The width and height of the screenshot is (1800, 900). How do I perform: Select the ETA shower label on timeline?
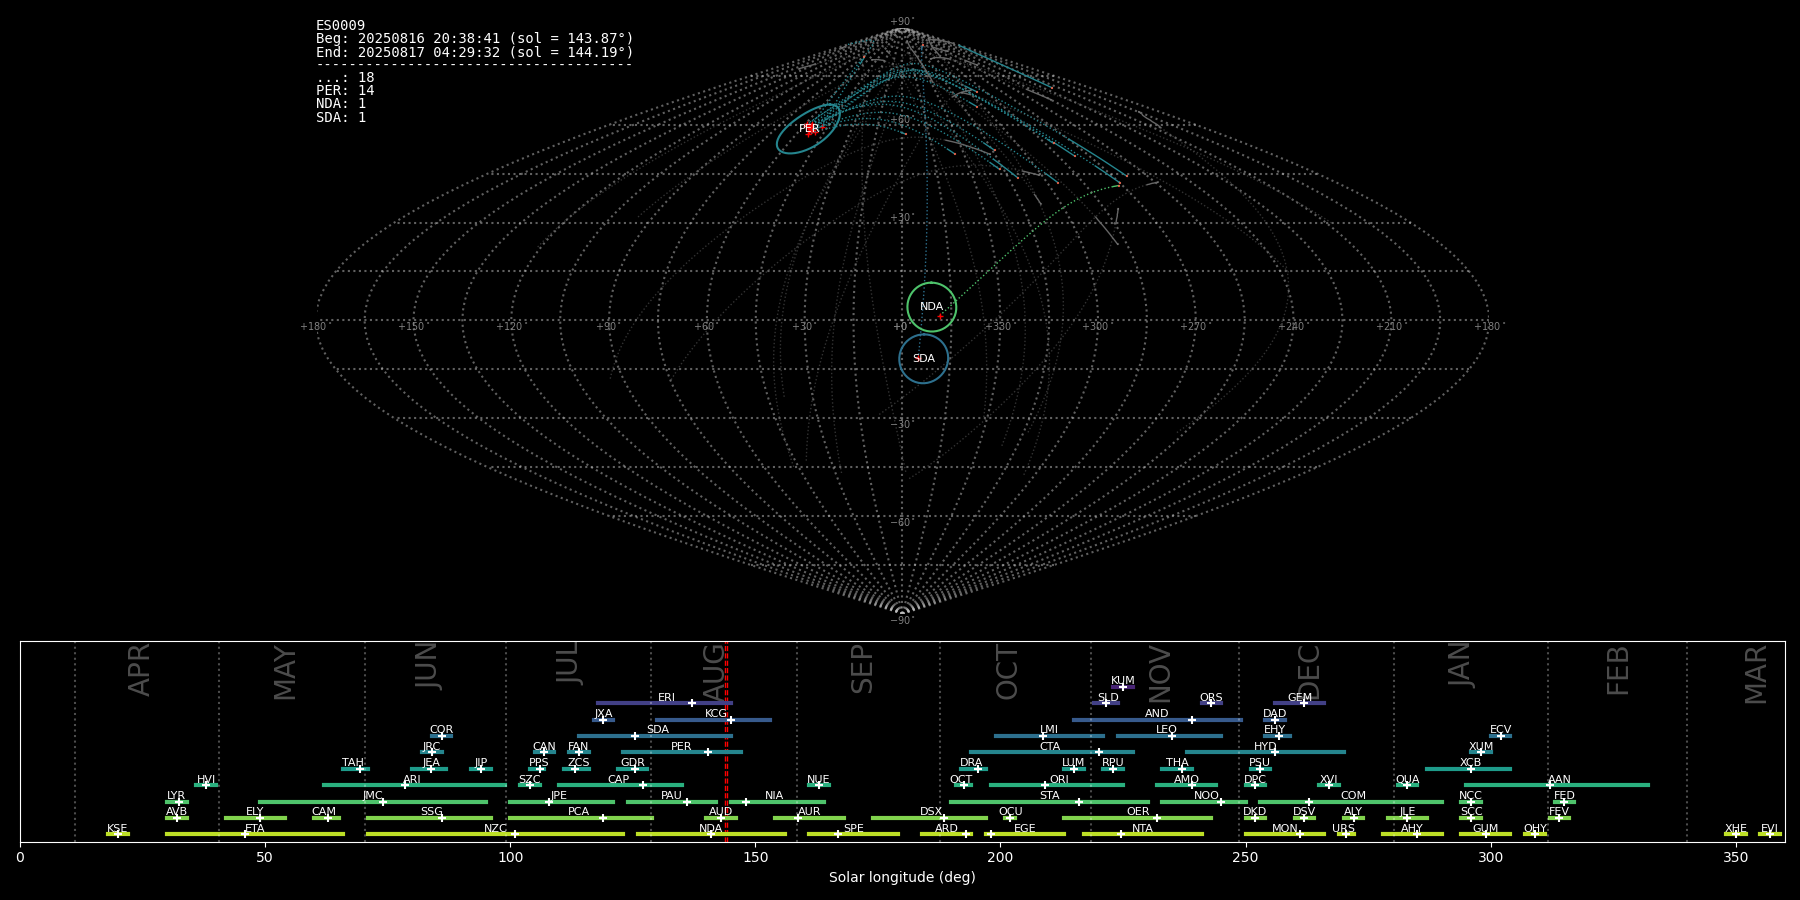255,829
